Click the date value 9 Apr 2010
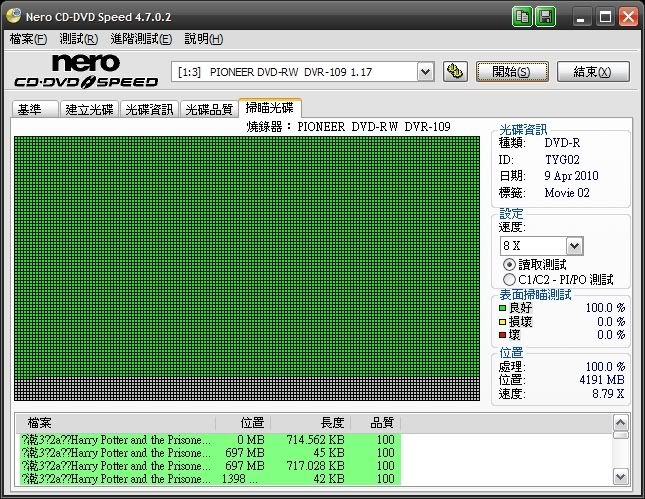The height and width of the screenshot is (499, 645). (x=571, y=176)
